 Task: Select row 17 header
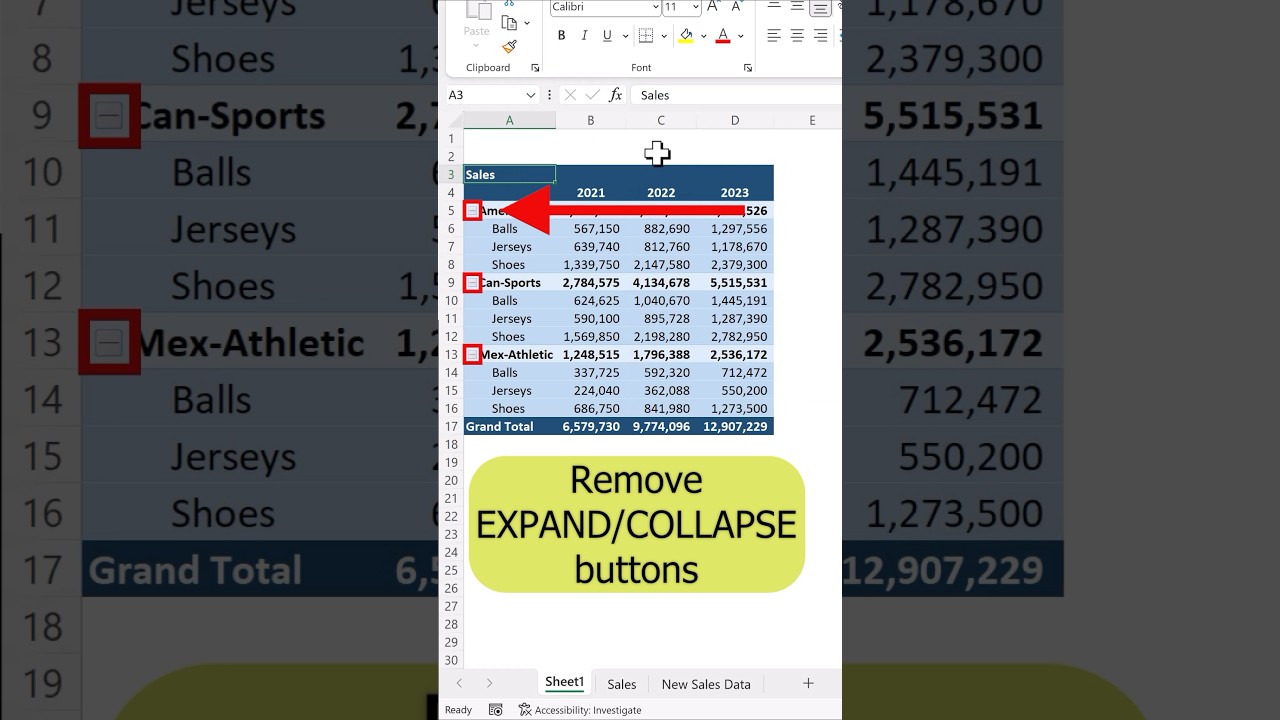coord(451,427)
